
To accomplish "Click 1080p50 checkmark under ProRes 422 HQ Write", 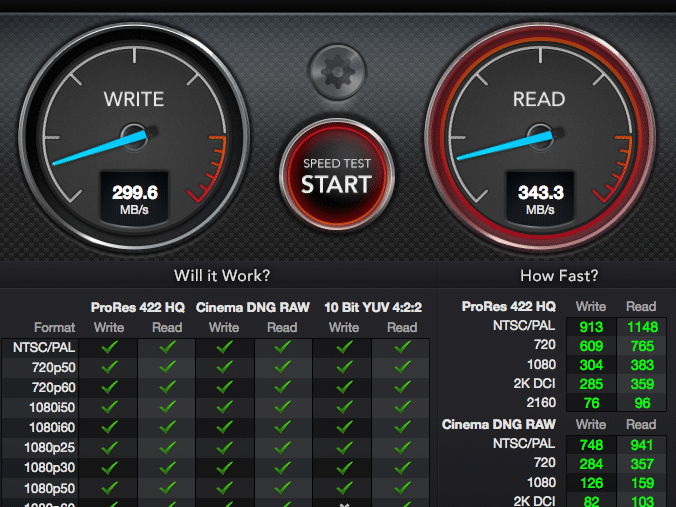I will [109, 488].
